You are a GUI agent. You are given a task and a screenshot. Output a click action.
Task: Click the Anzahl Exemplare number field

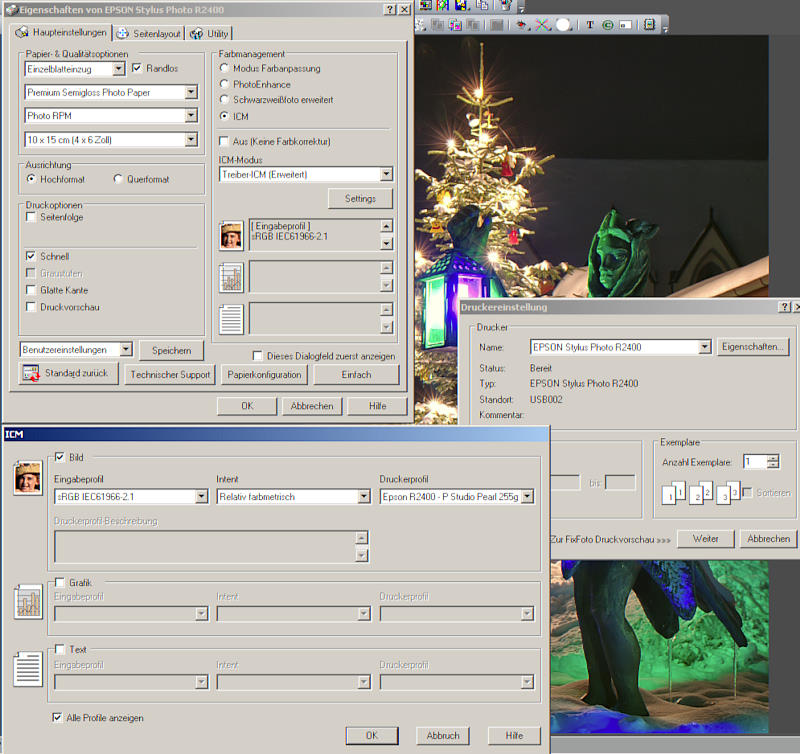(x=755, y=462)
